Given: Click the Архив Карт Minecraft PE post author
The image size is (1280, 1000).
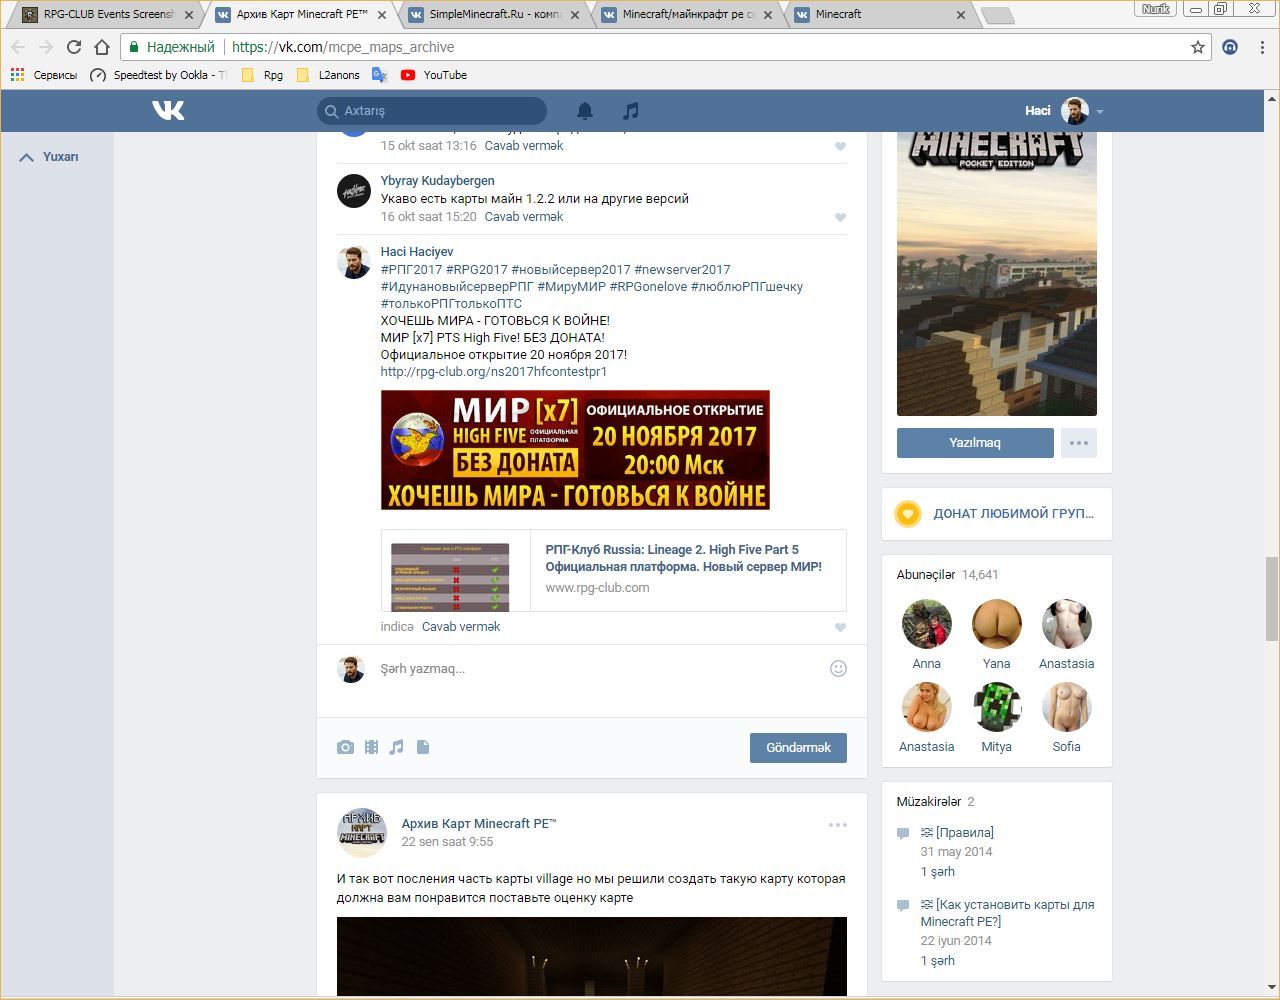Looking at the screenshot, I should coord(479,824).
